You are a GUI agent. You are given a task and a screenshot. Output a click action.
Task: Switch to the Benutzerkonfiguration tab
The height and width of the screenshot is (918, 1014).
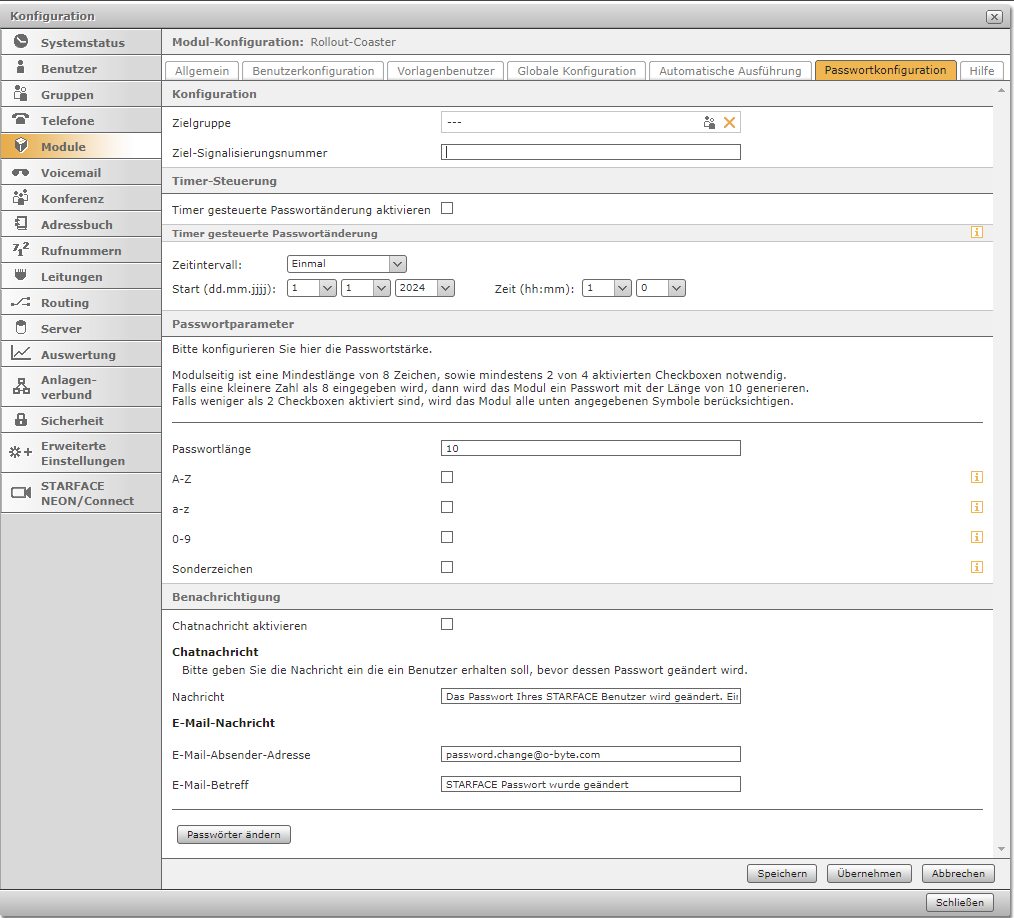313,71
